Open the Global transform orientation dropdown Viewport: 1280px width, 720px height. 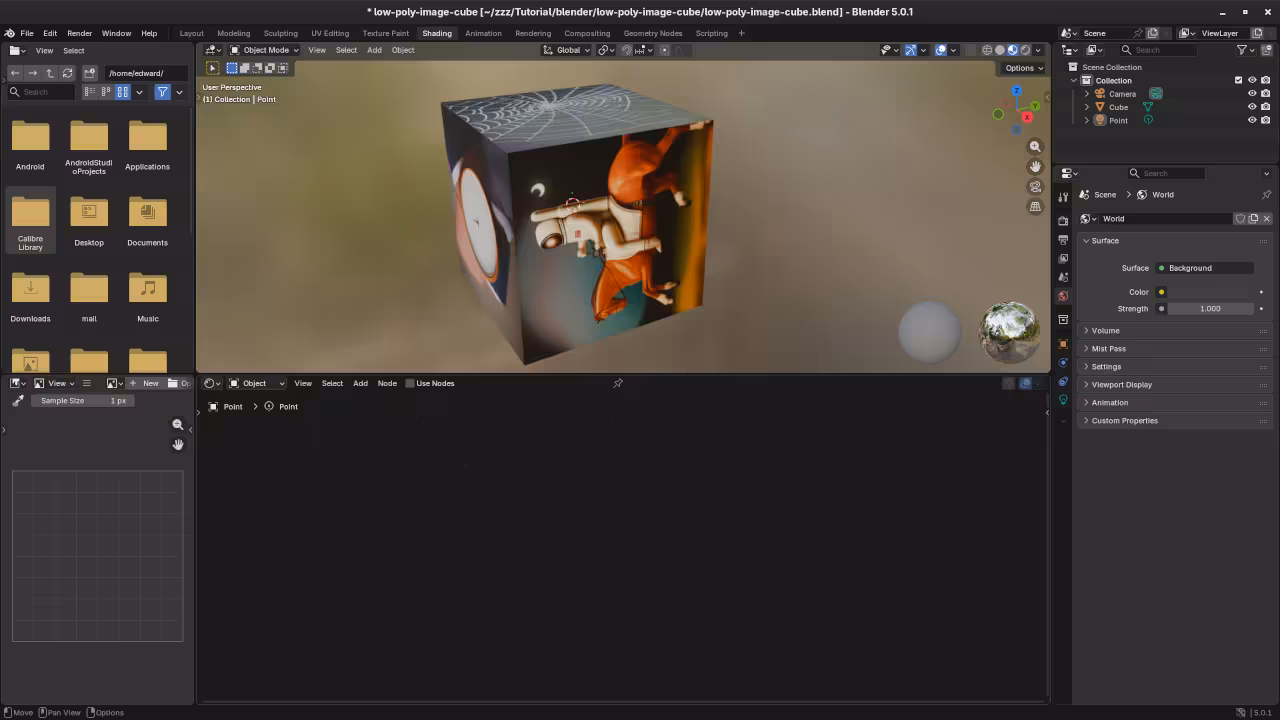[567, 50]
